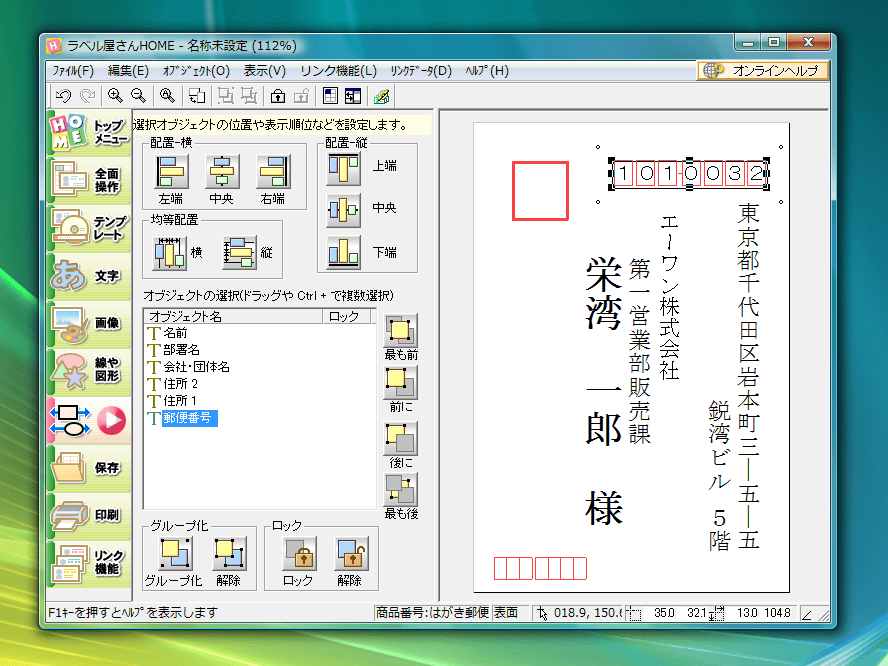Align objects to right edge (右端)
This screenshot has height=666, width=888.
click(273, 172)
